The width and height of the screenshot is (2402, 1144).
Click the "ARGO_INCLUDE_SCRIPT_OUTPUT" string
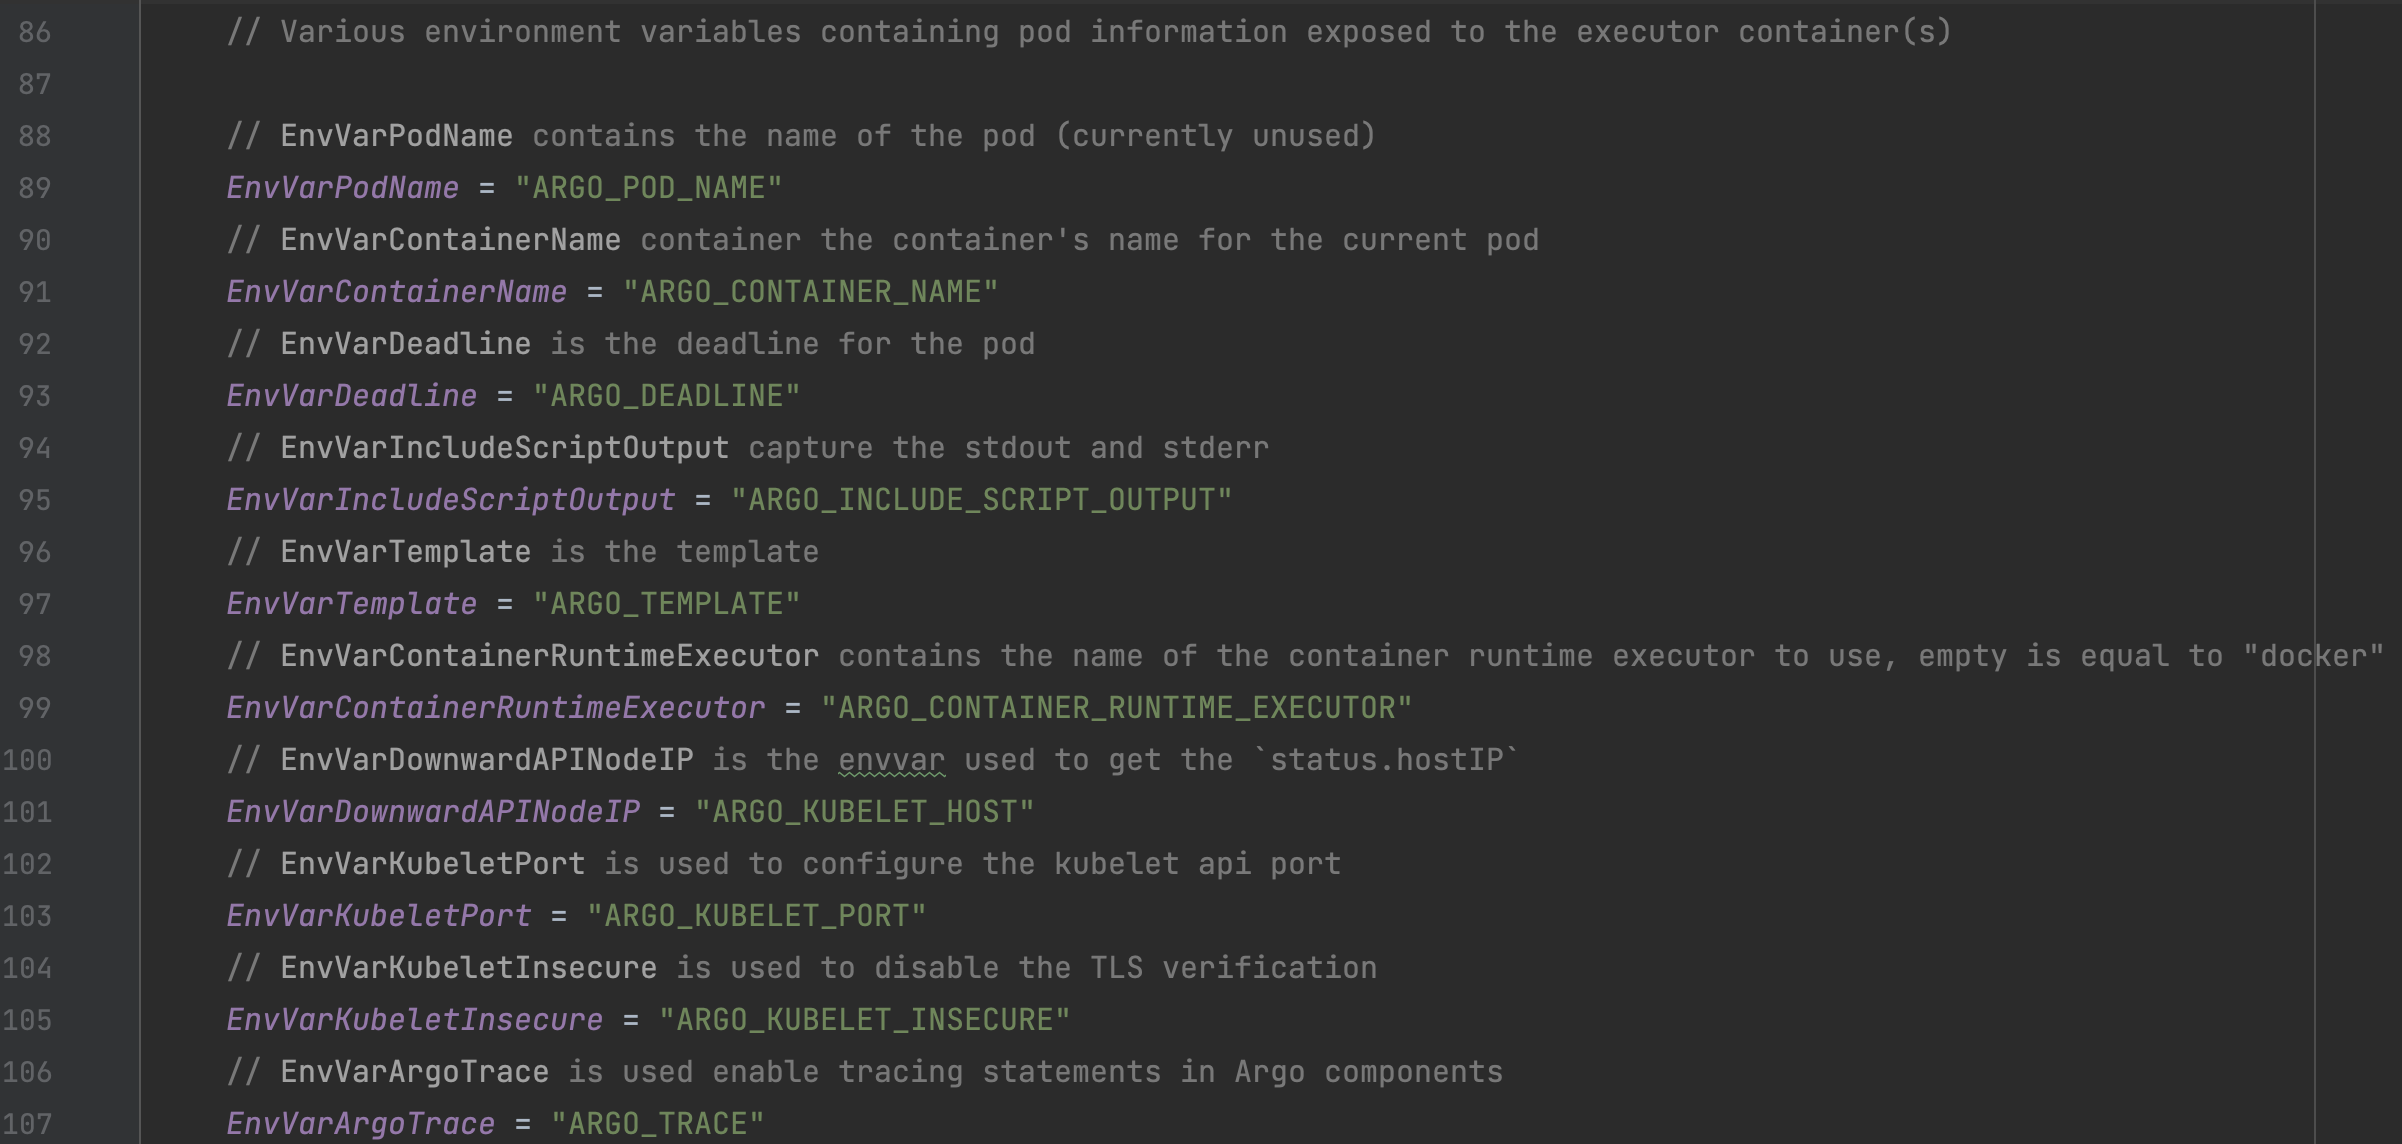[x=981, y=500]
